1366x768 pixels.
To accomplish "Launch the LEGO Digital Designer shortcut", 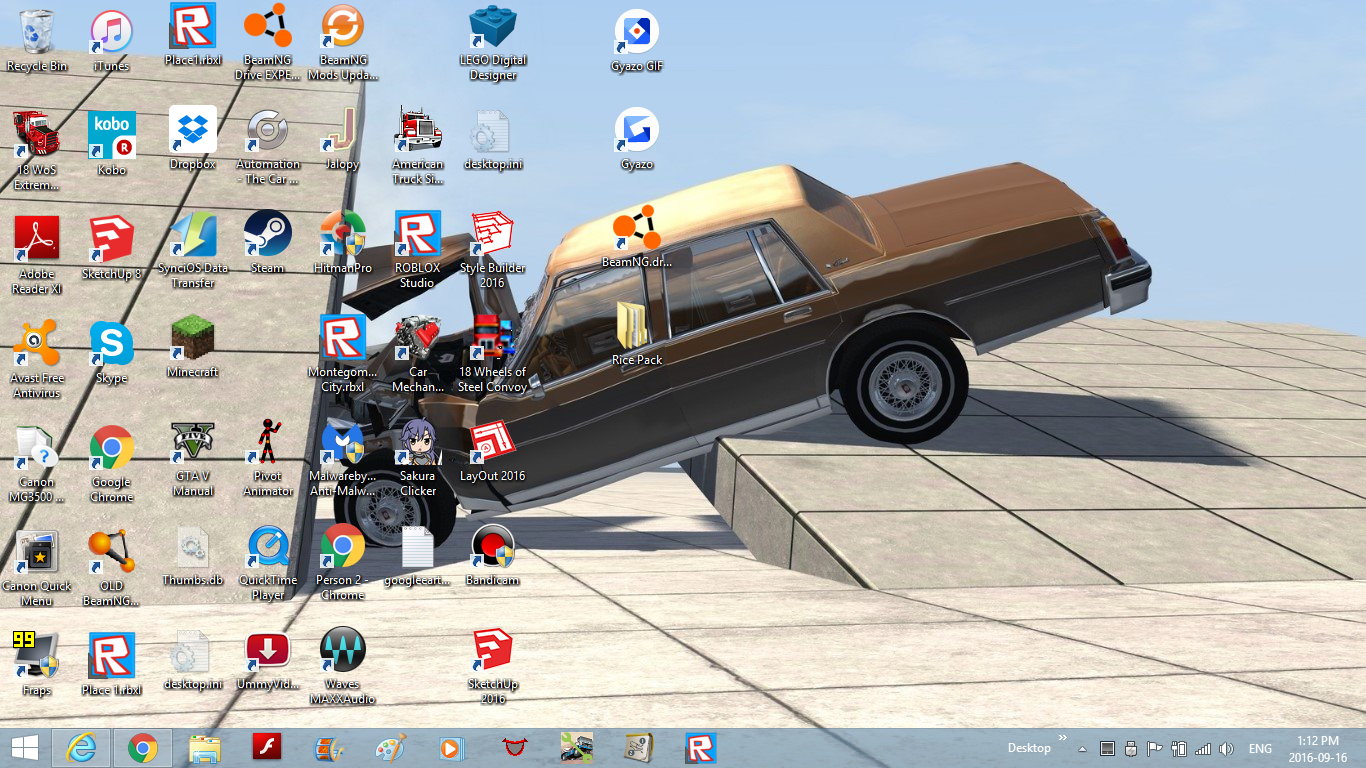I will tap(493, 41).
